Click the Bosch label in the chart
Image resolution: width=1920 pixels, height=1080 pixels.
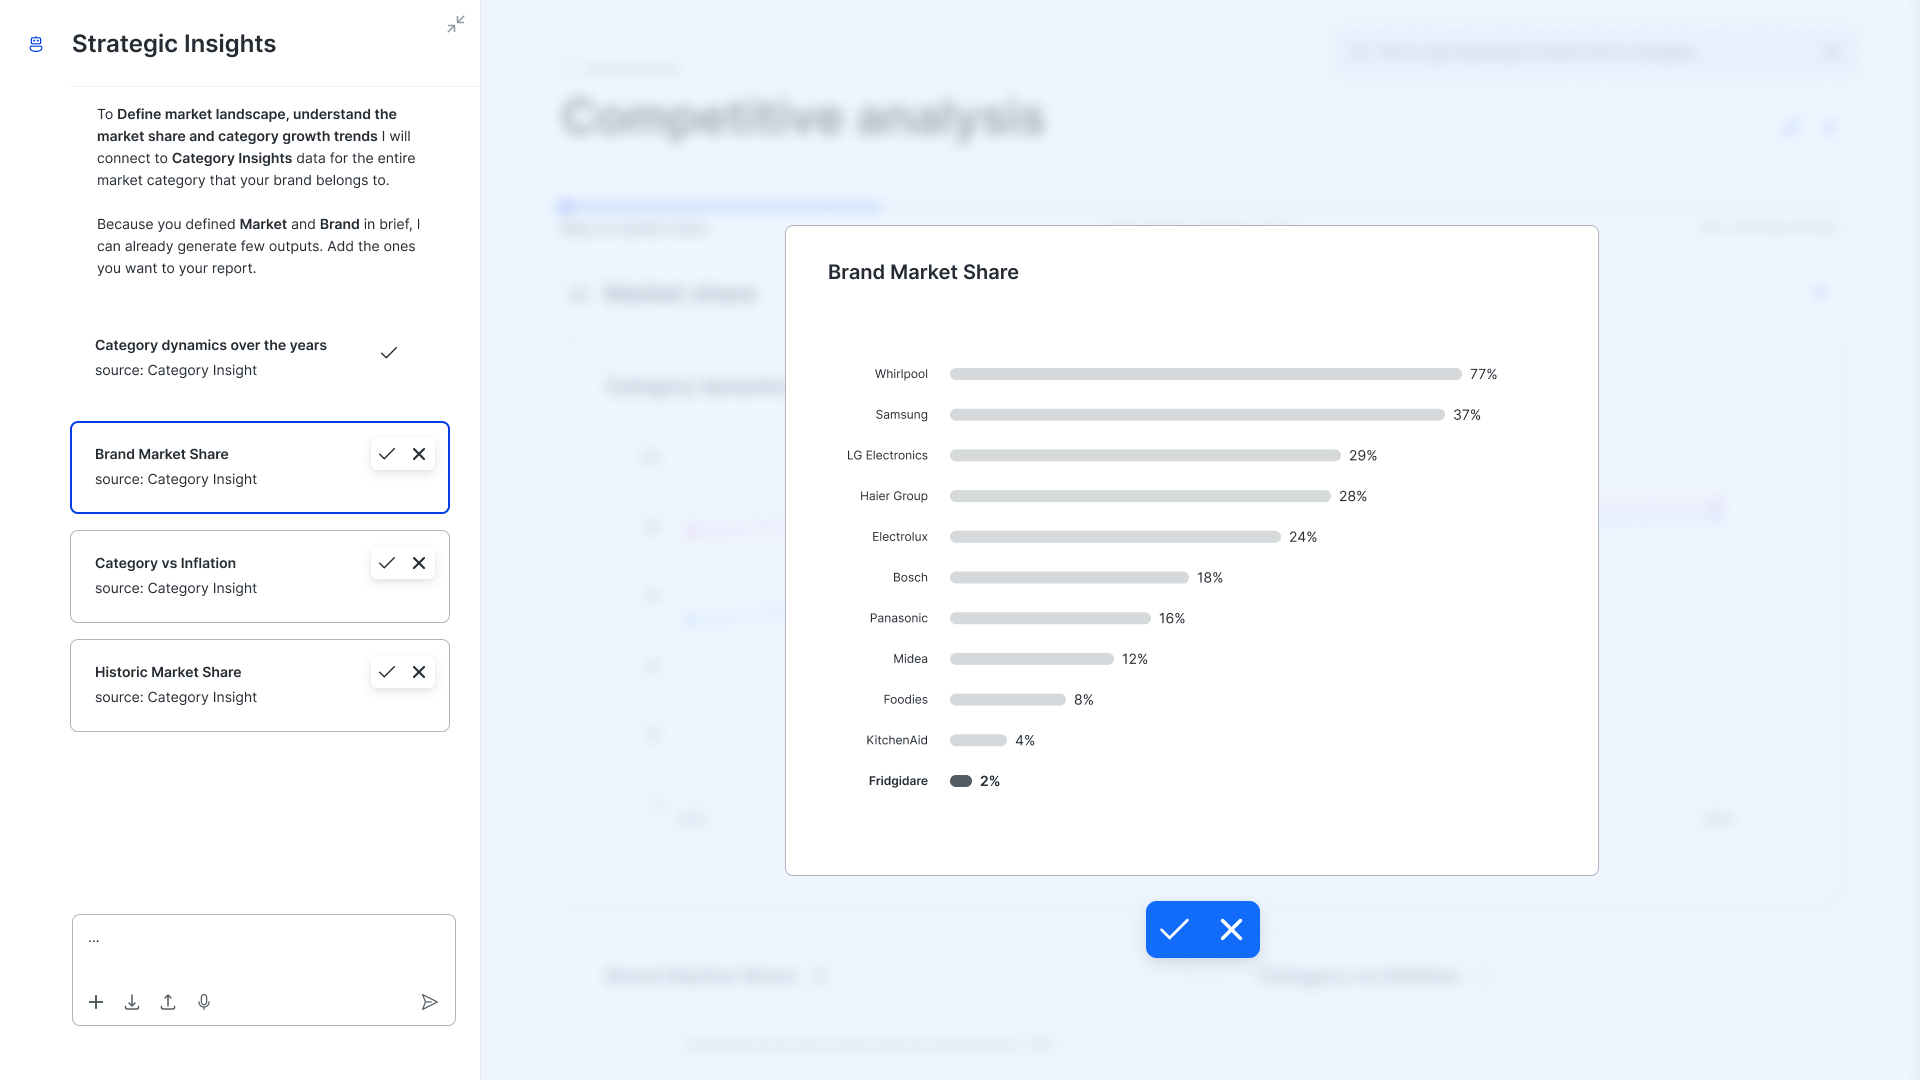(x=910, y=578)
